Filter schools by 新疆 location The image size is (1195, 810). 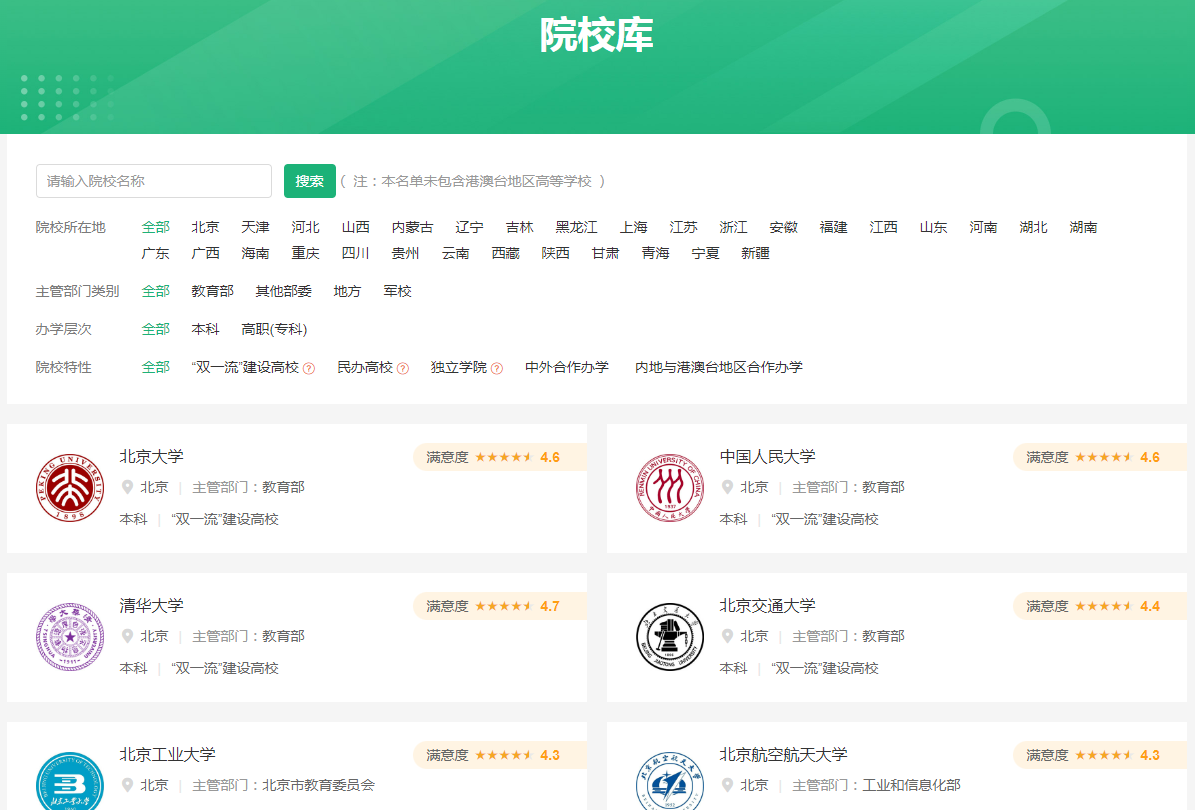(x=755, y=253)
